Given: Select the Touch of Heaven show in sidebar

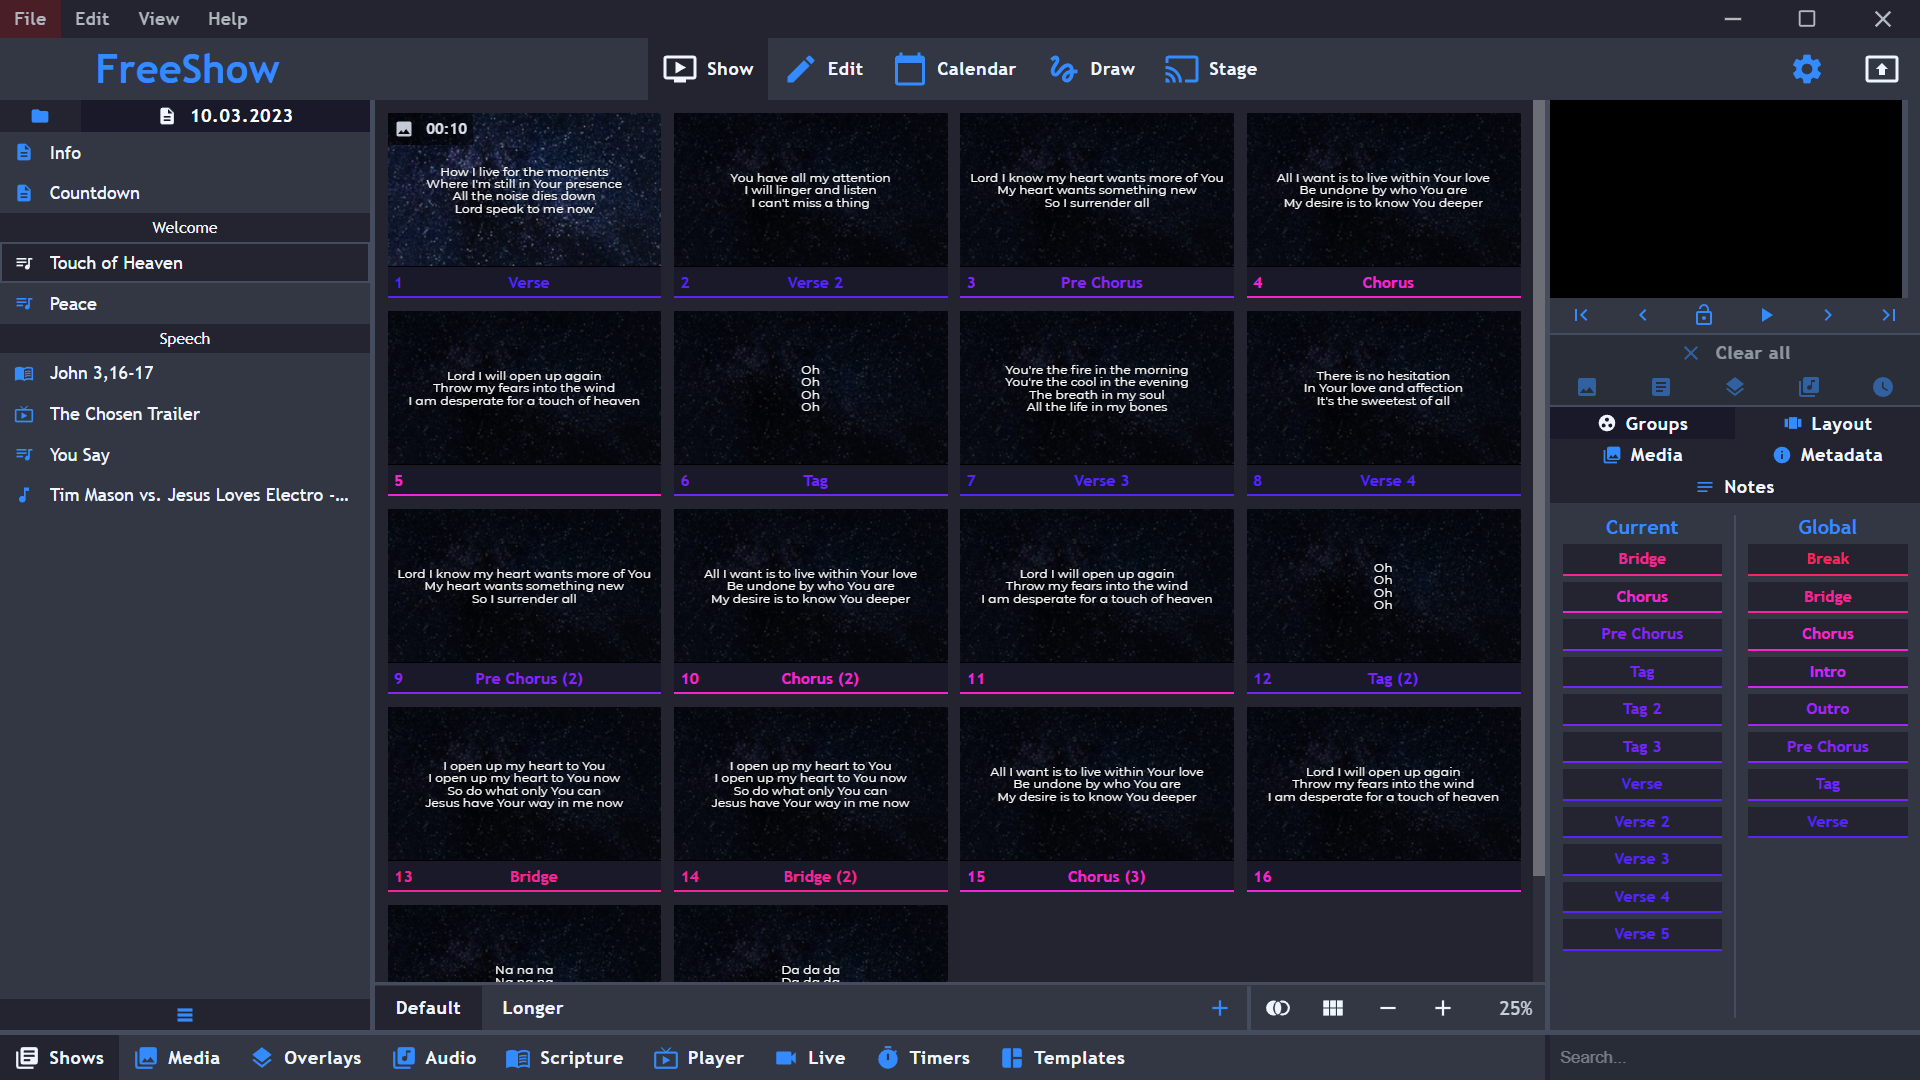Looking at the screenshot, I should (116, 262).
